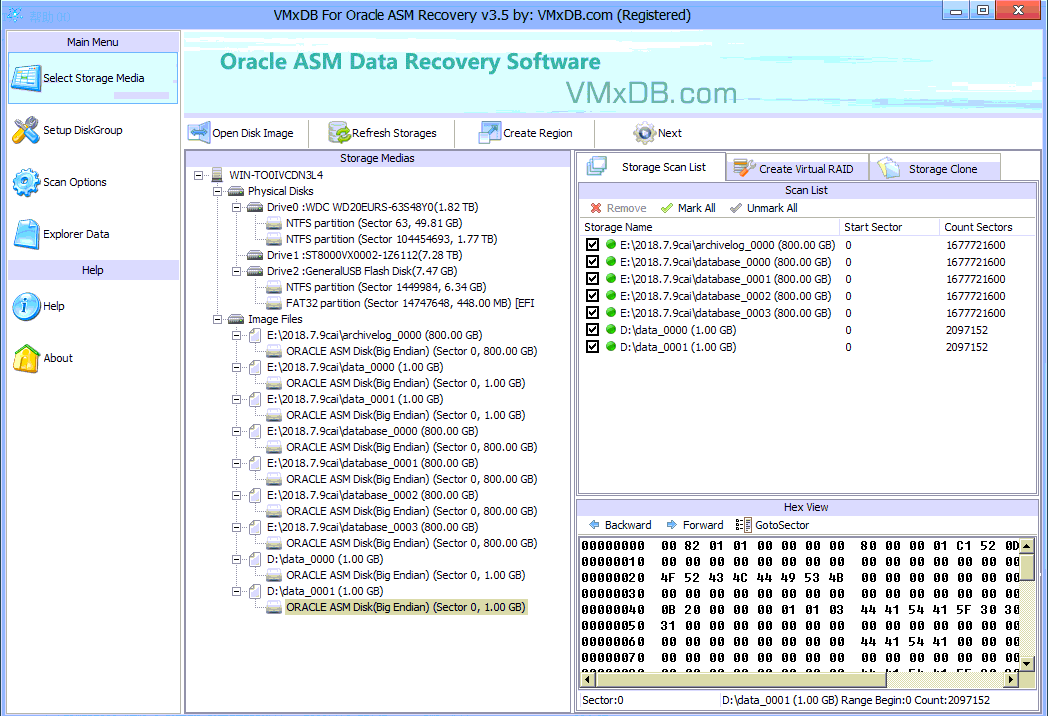Uncheck archivelog_0000 in Scan List
The image size is (1048, 716).
pos(592,245)
